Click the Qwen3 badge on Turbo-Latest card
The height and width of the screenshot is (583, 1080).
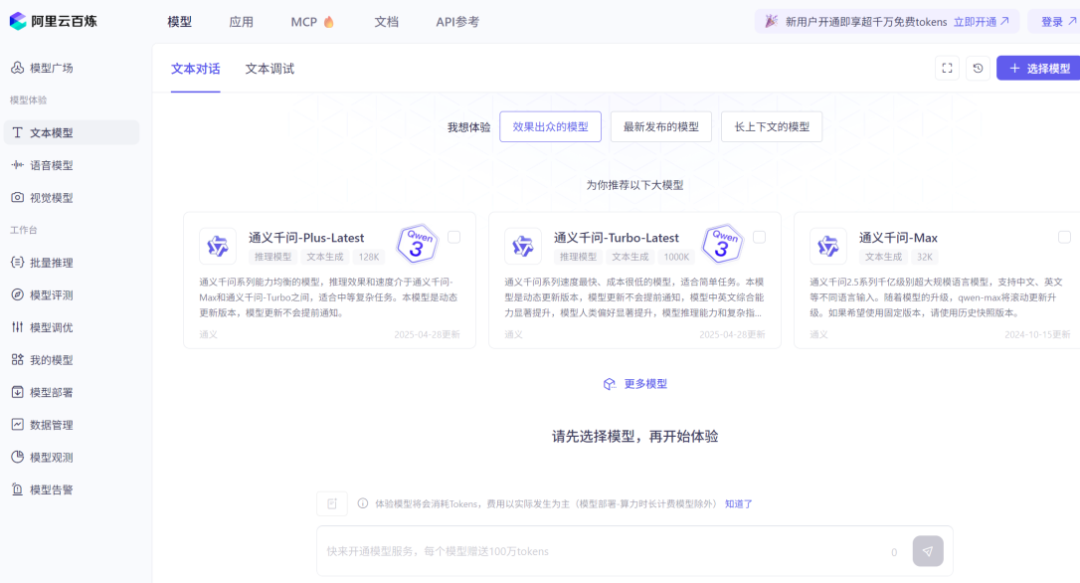(x=723, y=243)
